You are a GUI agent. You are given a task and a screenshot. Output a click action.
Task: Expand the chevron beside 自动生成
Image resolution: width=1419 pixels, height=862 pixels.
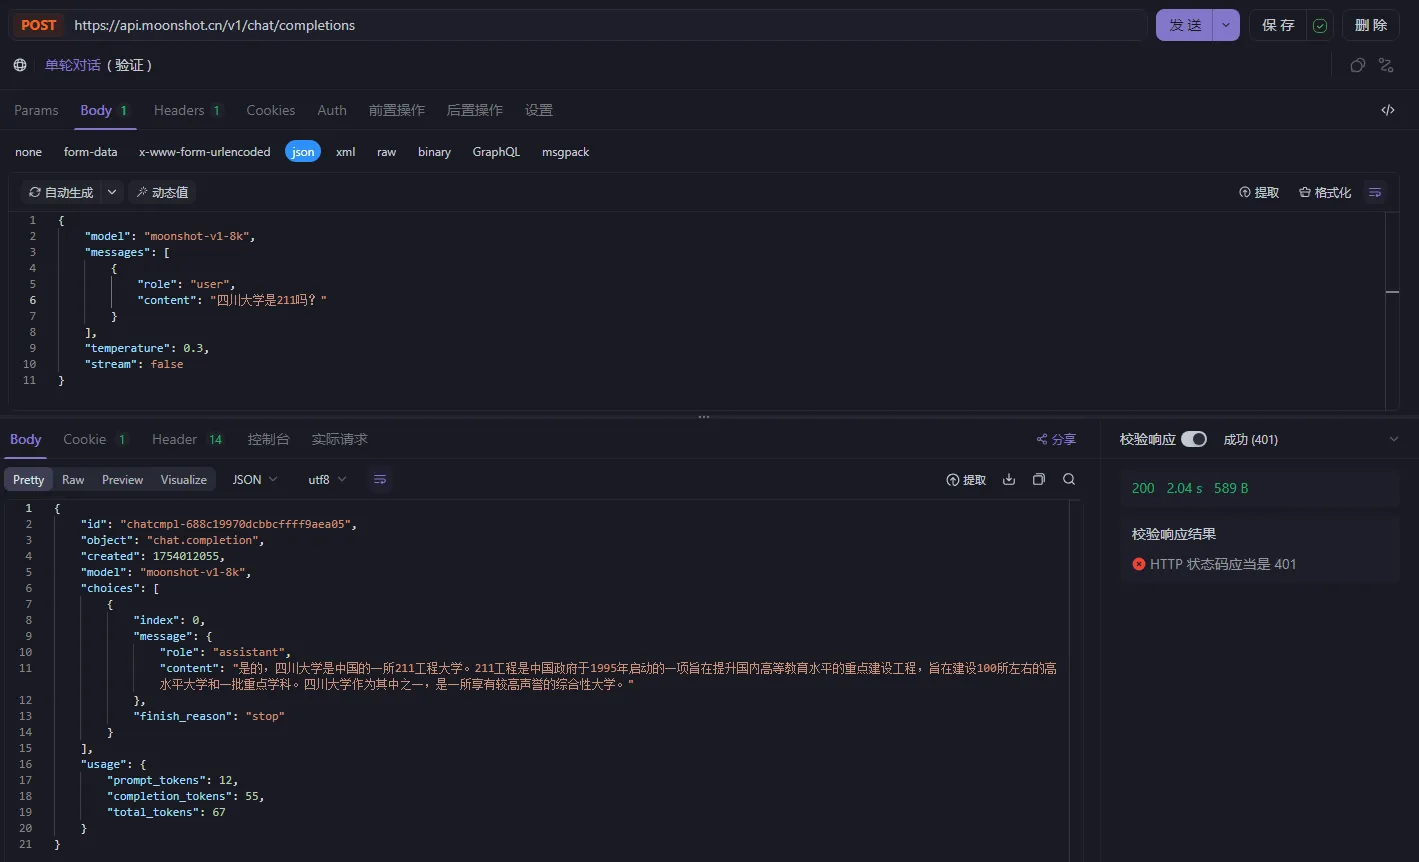point(112,192)
